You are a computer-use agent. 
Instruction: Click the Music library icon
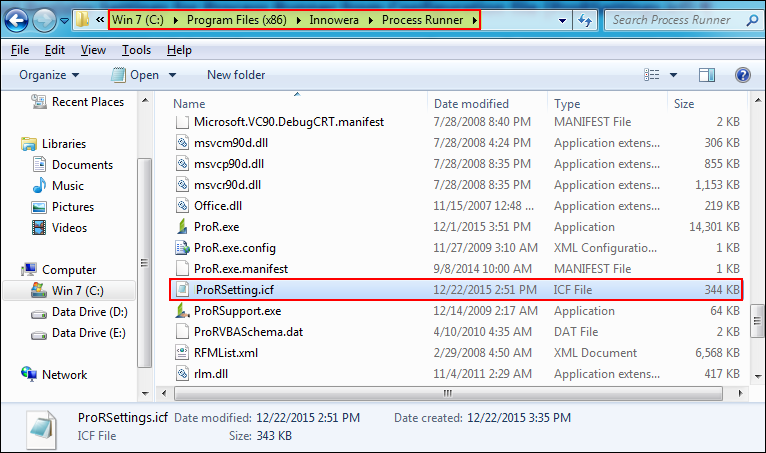(x=40, y=186)
